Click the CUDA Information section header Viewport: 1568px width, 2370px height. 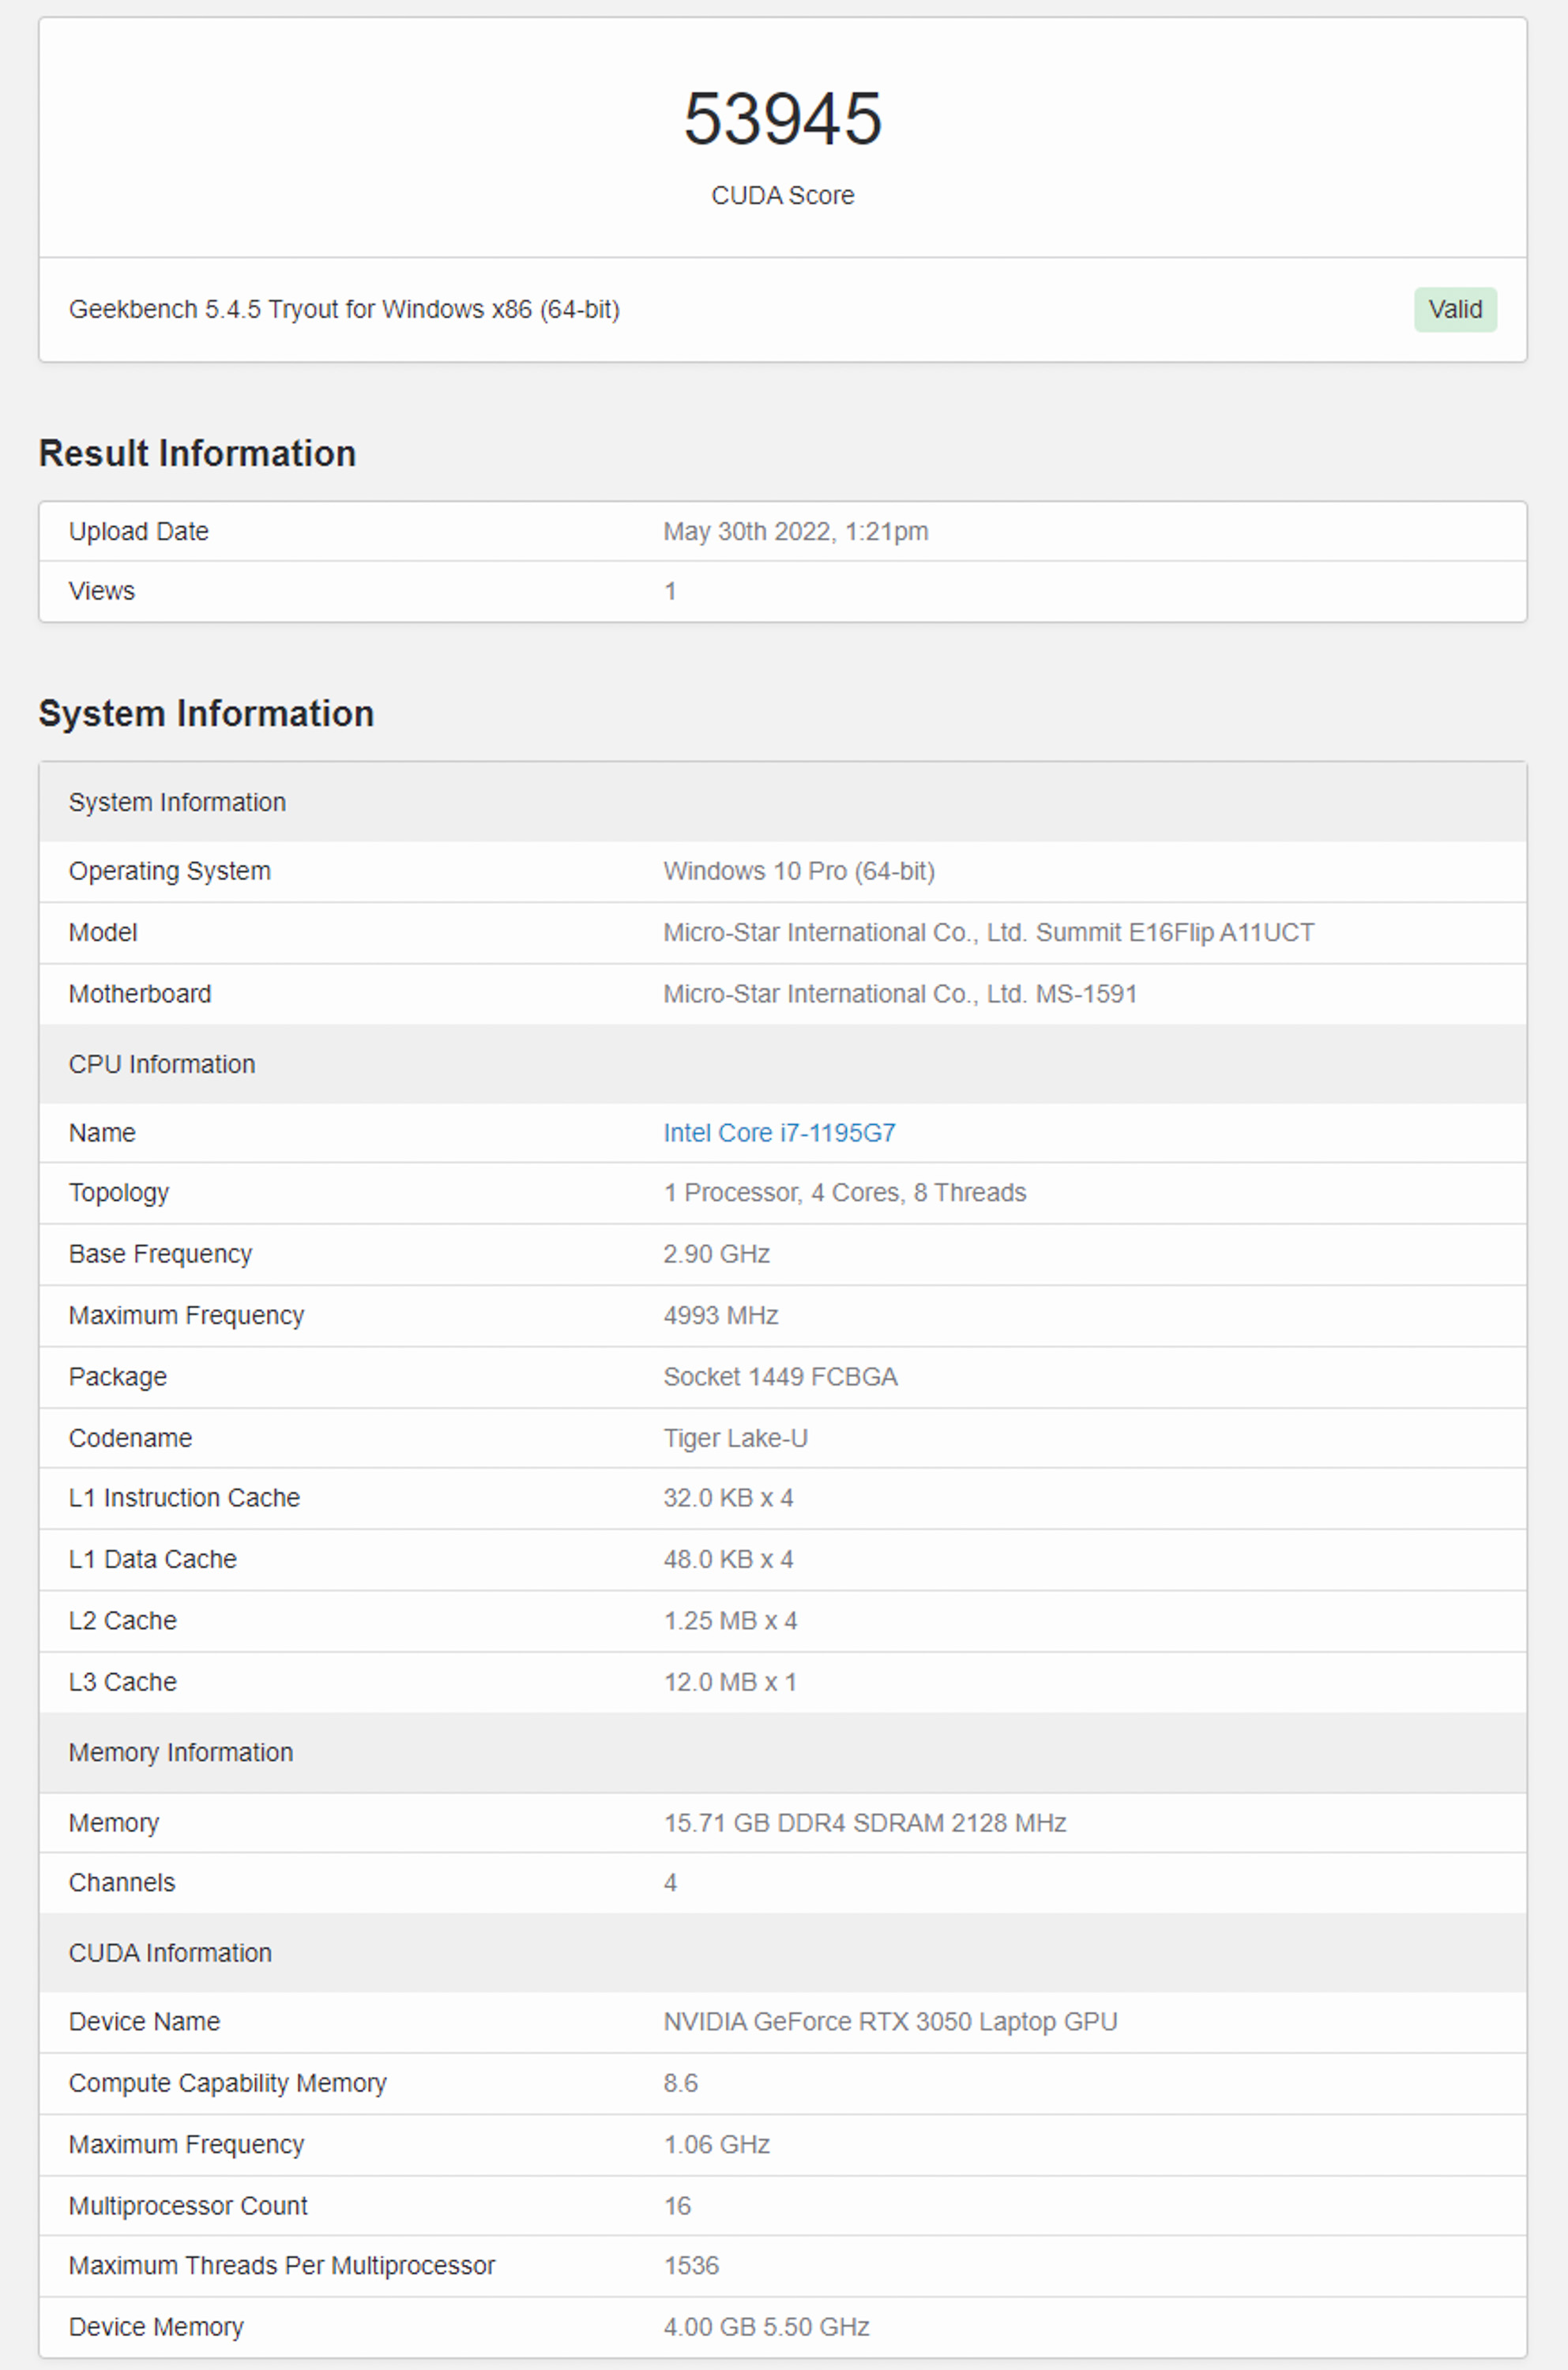783,1953
